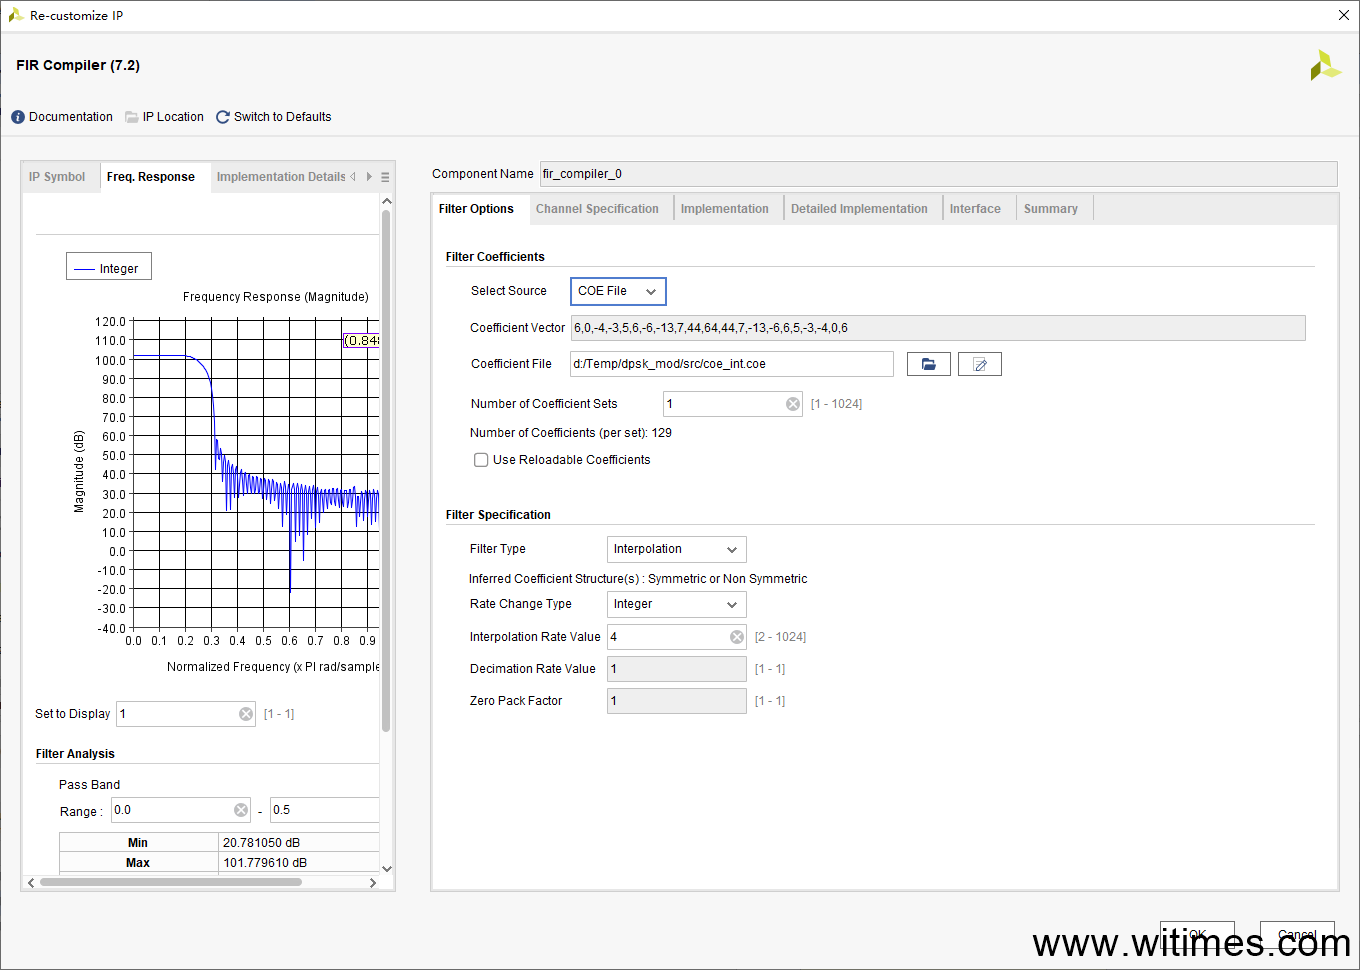Select the Filter Options tab
The height and width of the screenshot is (970, 1360).
coord(476,209)
